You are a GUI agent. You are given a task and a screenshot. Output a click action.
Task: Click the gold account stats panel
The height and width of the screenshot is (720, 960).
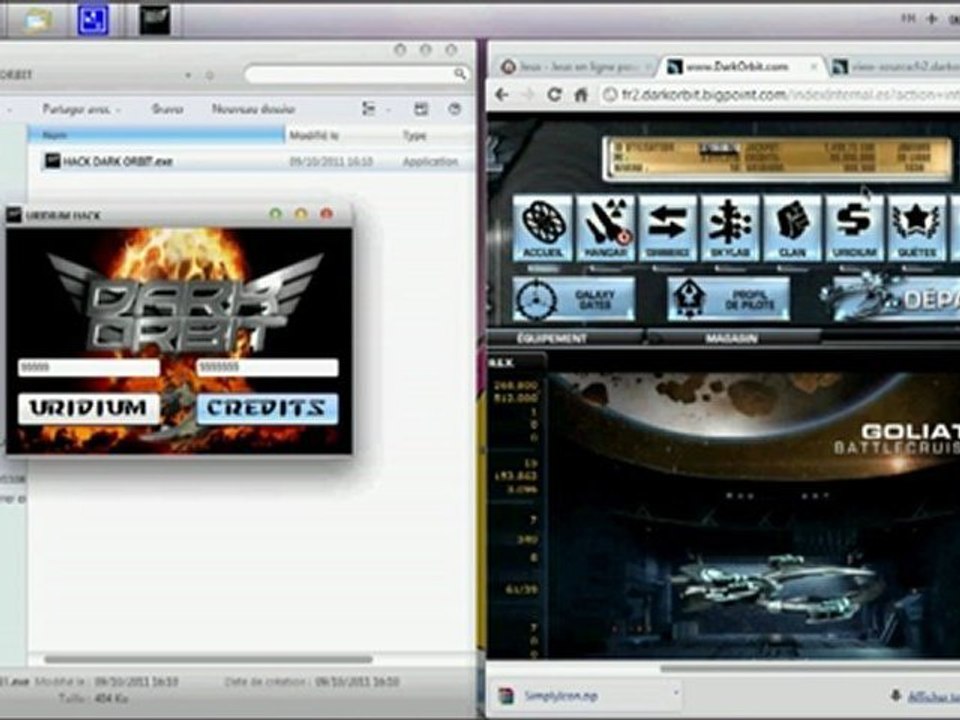pyautogui.click(x=778, y=159)
